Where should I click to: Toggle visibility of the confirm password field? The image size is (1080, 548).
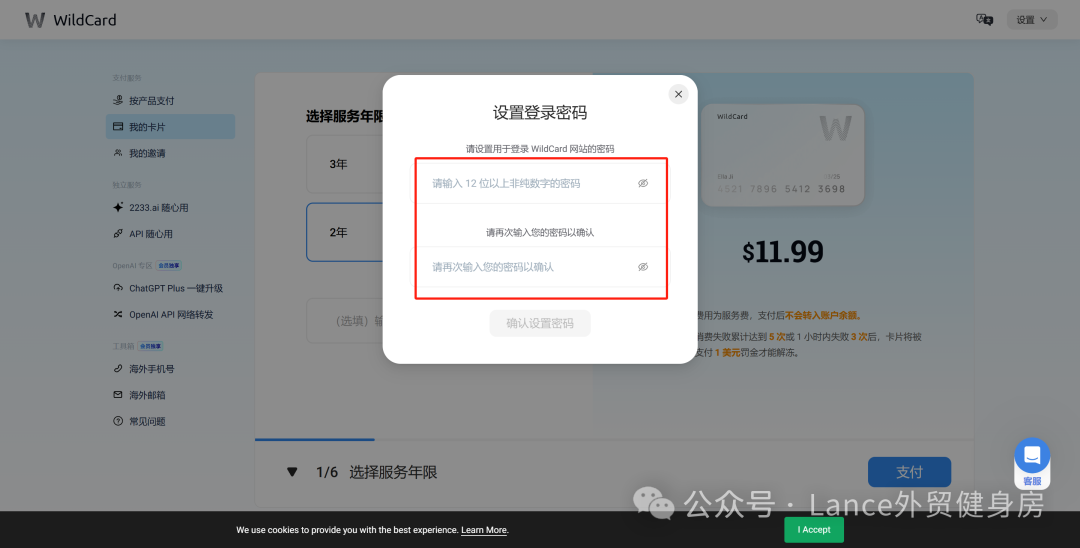point(643,267)
